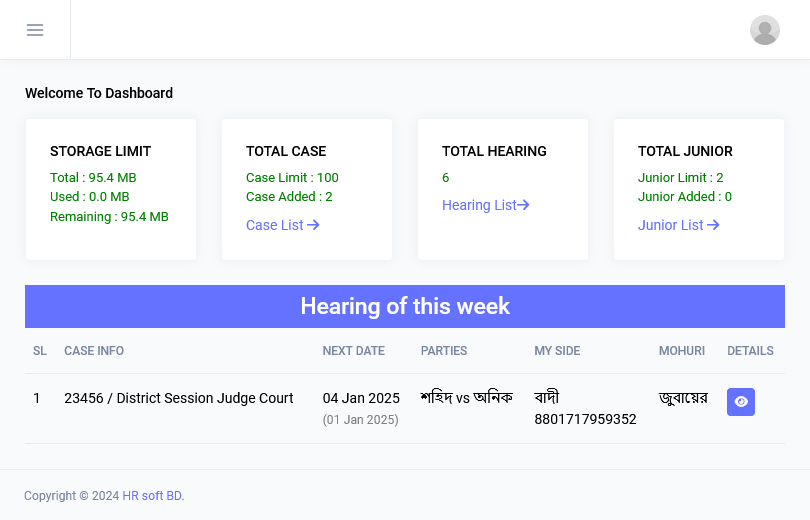Screen dimensions: 810x520
Task: View case details with the eye button
Action: 741,402
